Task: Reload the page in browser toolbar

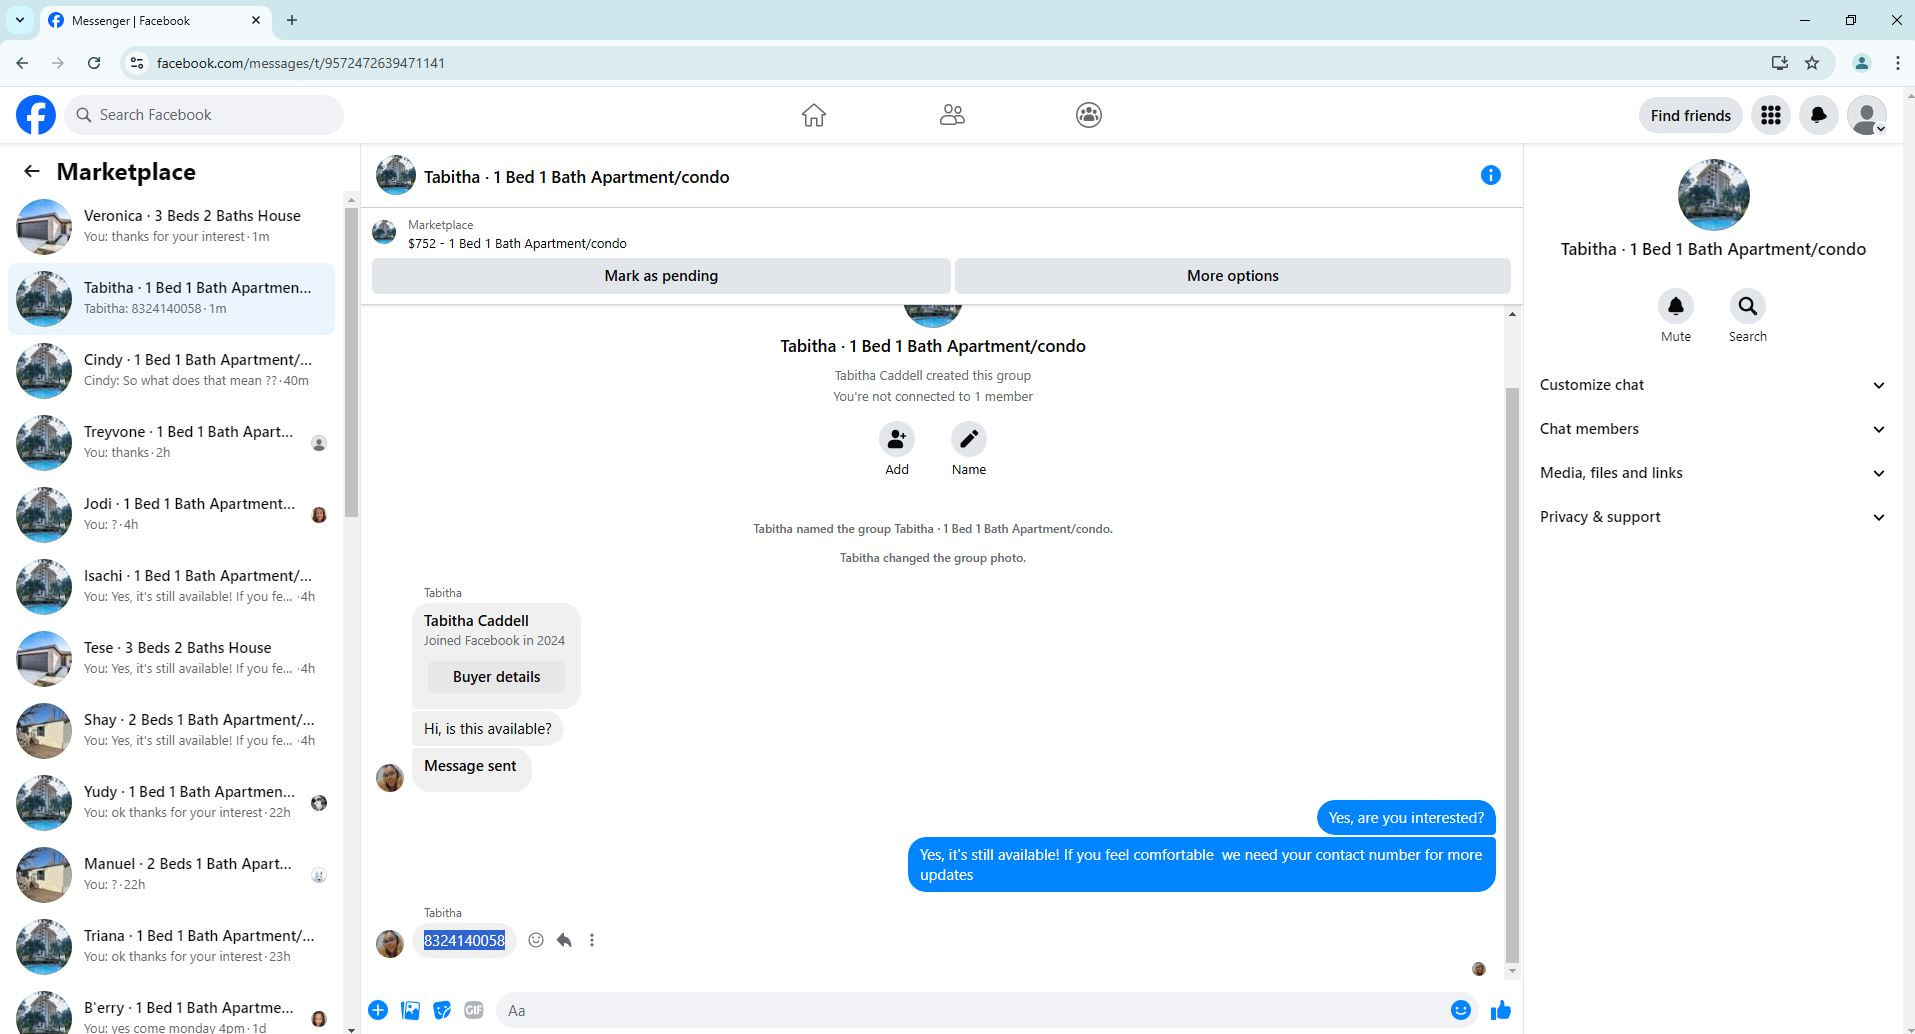Action: coord(94,63)
